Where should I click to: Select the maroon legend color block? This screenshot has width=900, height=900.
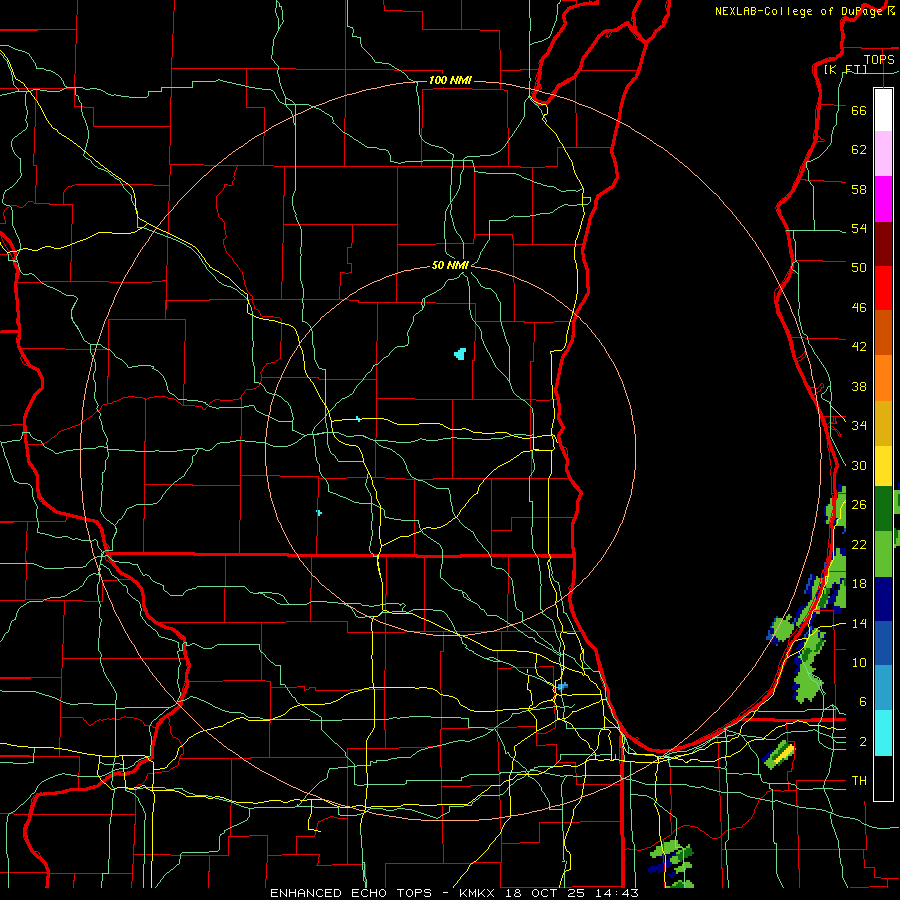883,243
